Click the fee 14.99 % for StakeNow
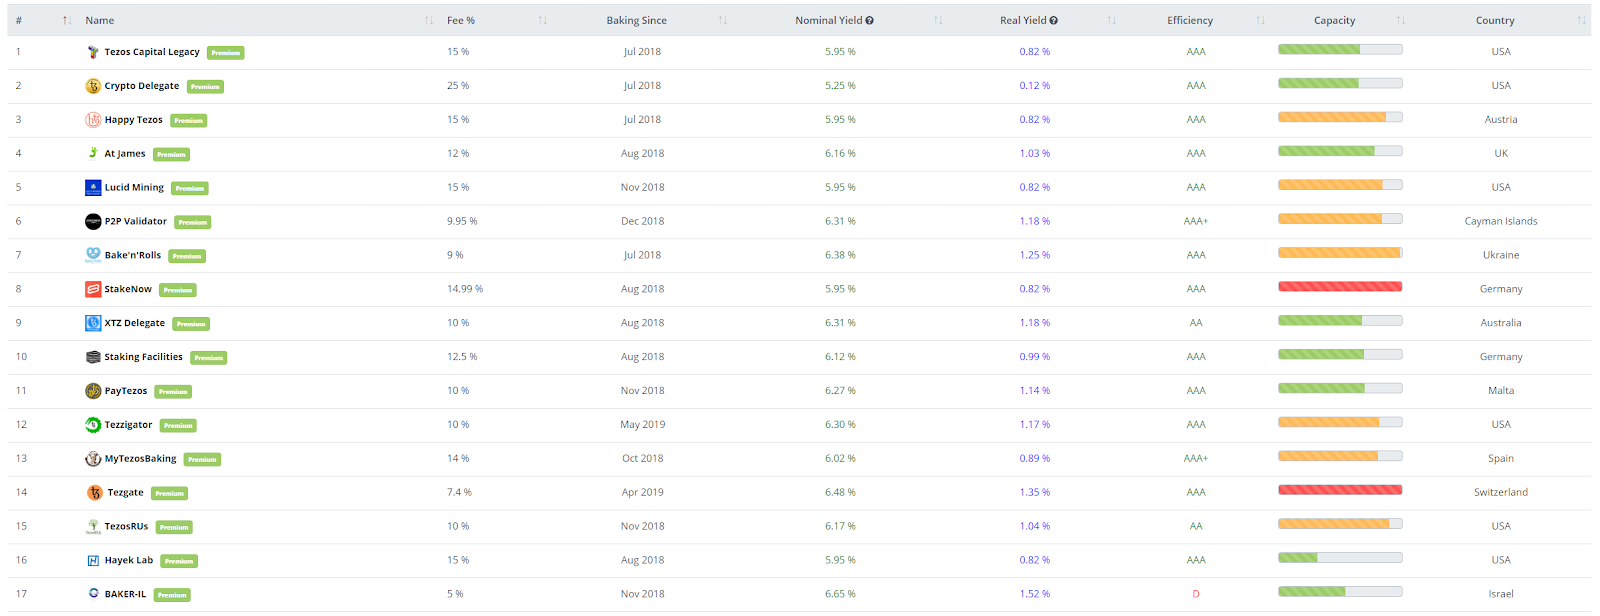This screenshot has height=616, width=1600. click(x=465, y=289)
